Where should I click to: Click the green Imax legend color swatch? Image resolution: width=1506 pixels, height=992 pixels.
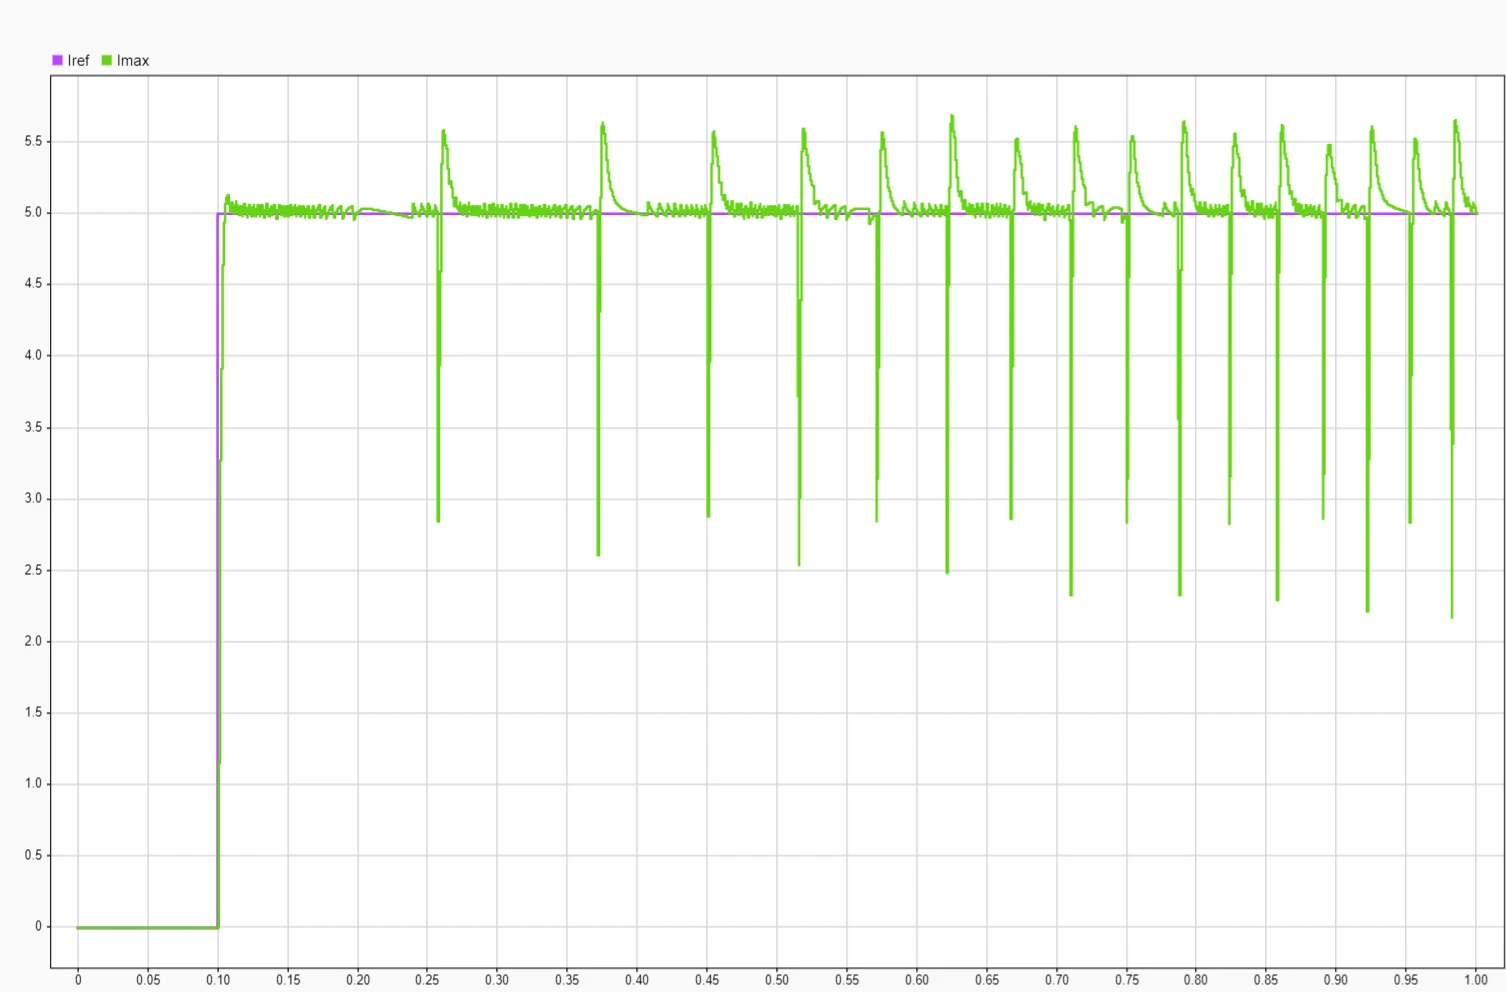point(106,60)
